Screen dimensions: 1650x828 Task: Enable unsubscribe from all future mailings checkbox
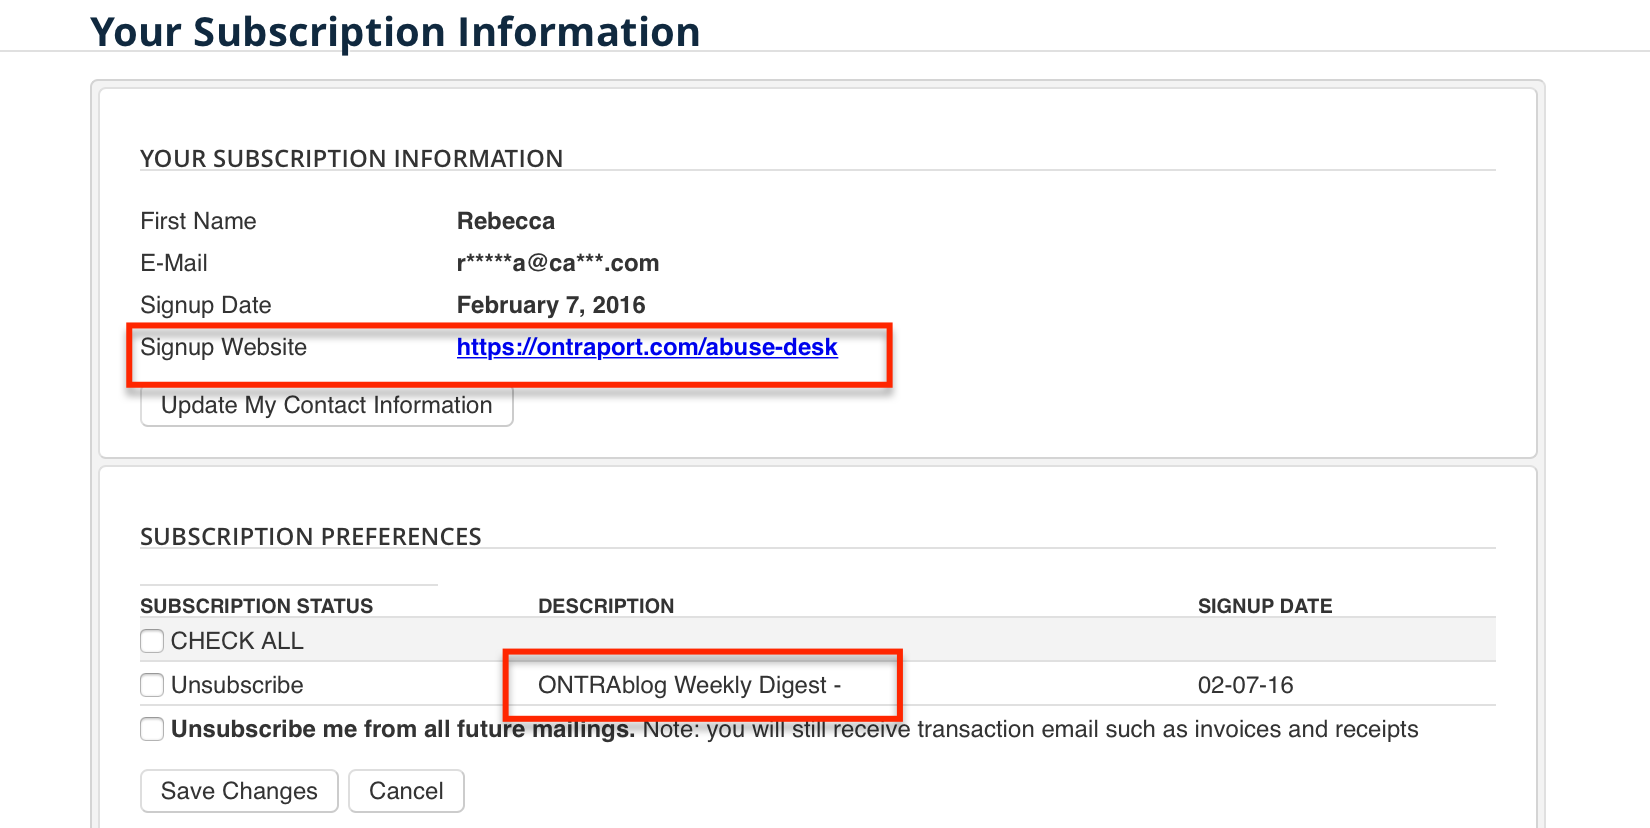[x=152, y=729]
